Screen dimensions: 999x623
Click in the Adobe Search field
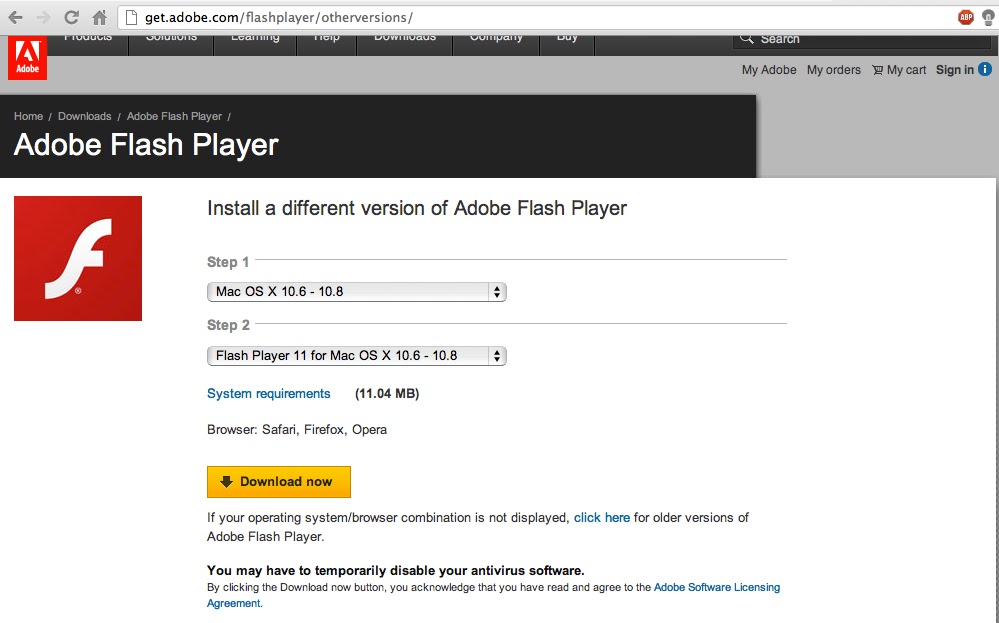tap(860, 39)
